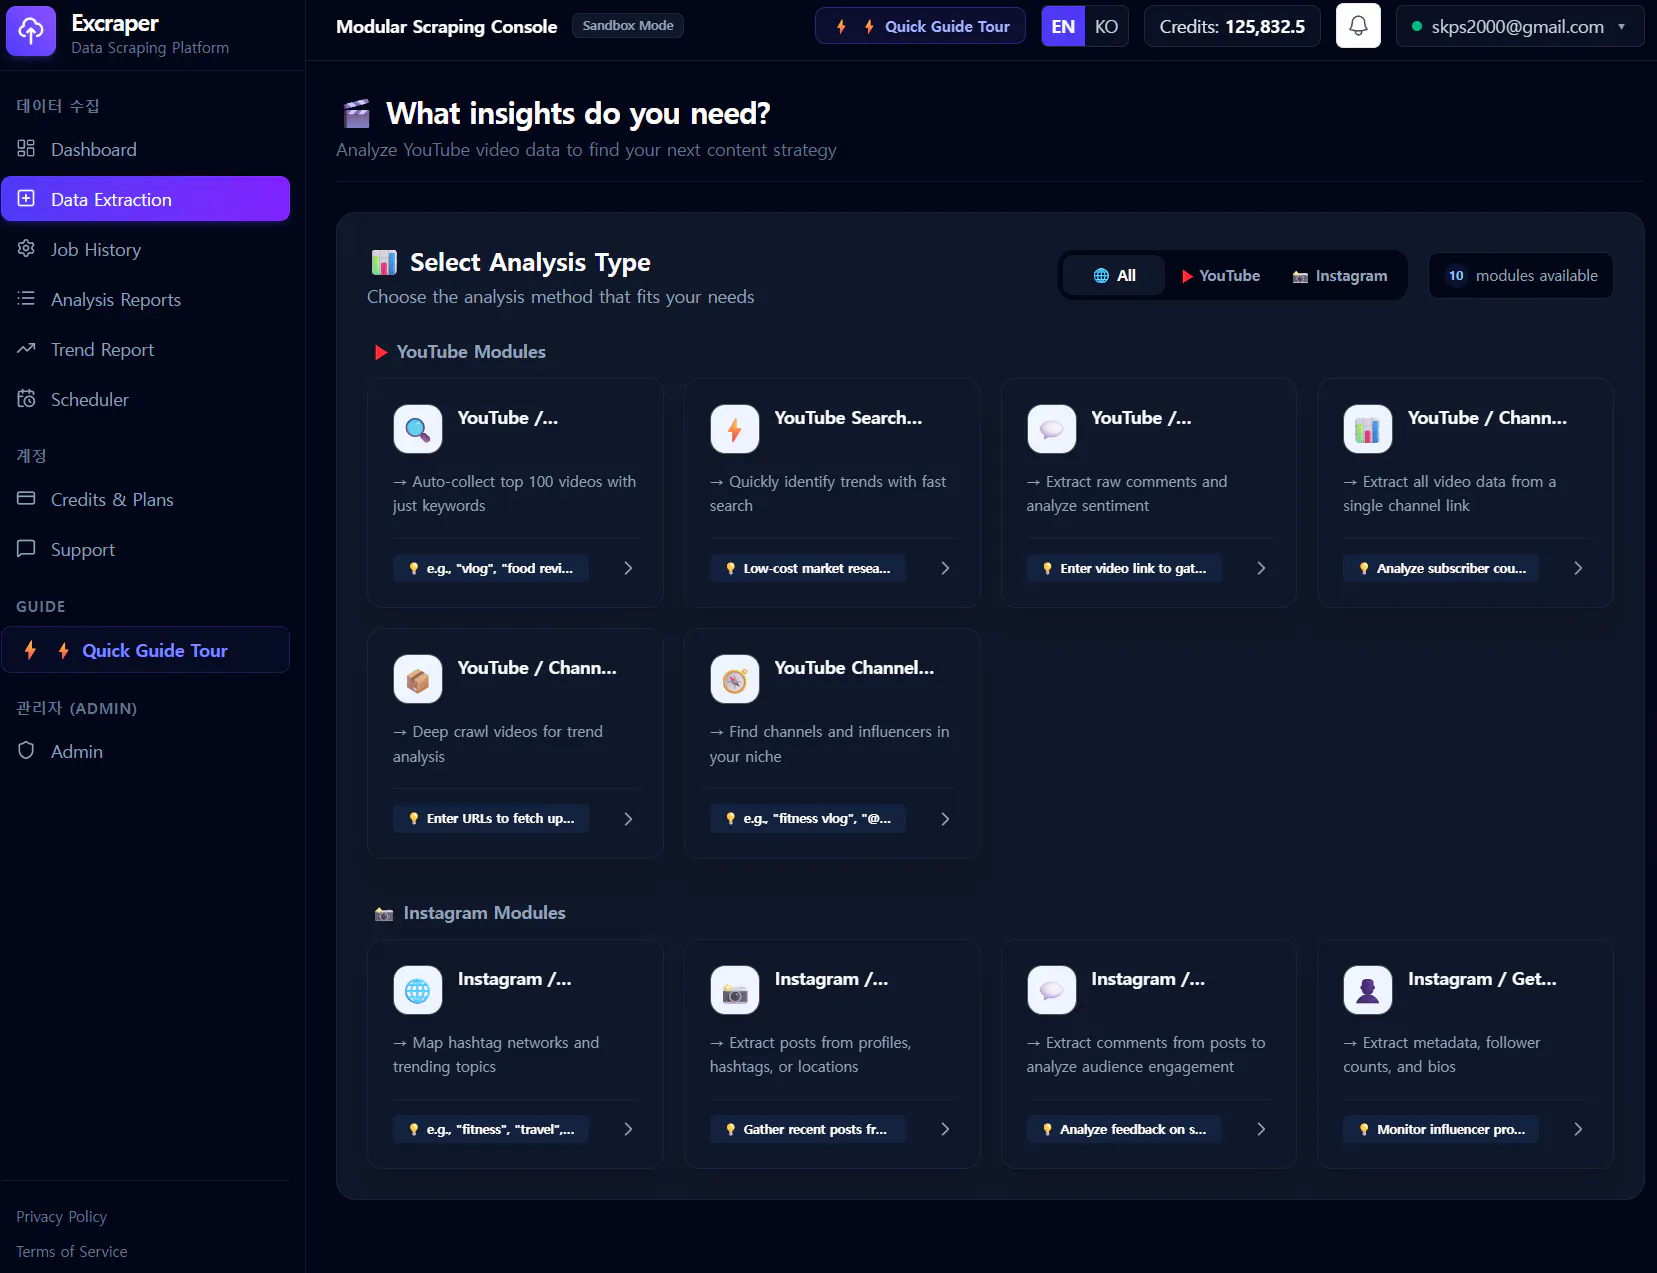
Task: Open the skps2000@gmail.com account dropdown
Action: (1520, 26)
